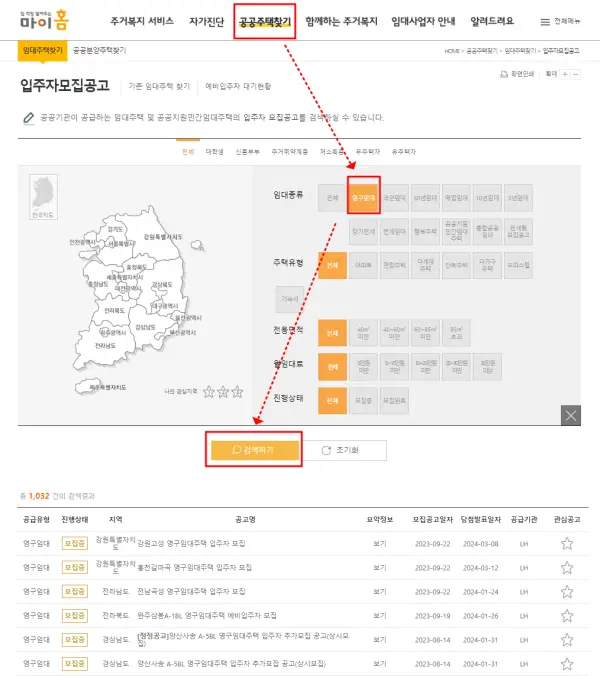Select 경기도 on the map
600x676 pixels.
[115, 229]
